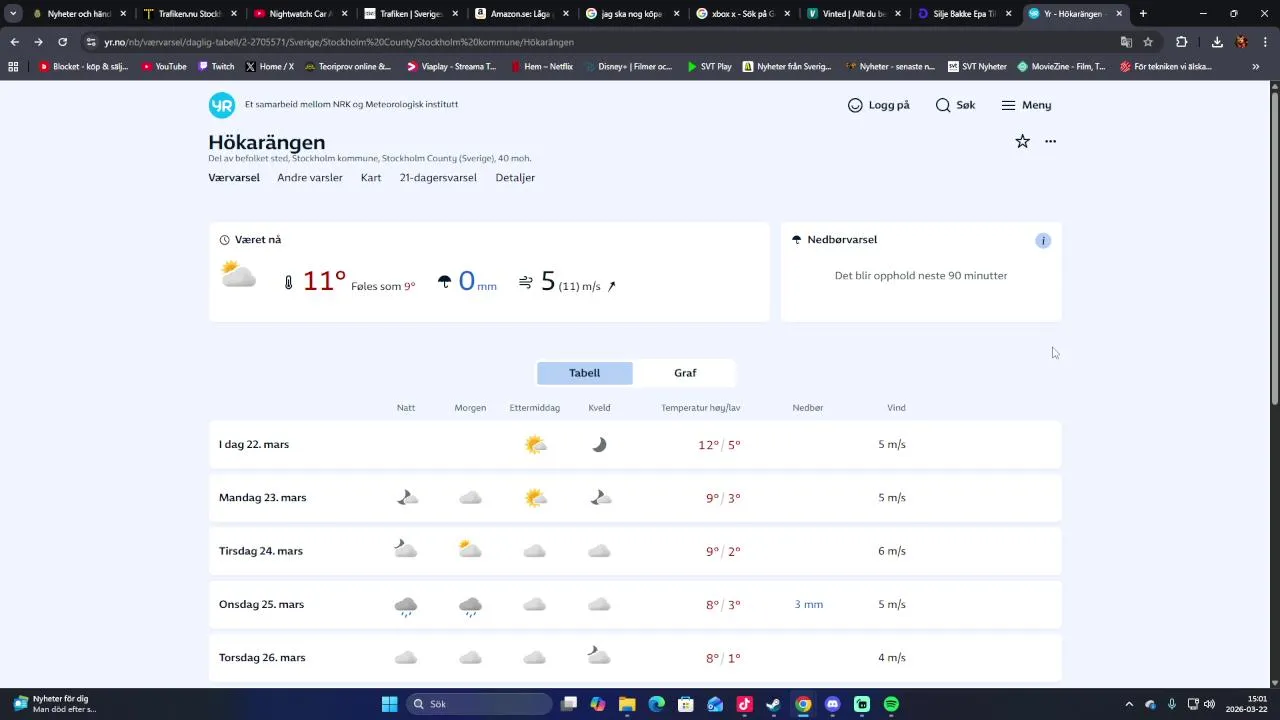Click Wednesday night rain cloud icon
This screenshot has width=1280, height=720.
point(405,606)
